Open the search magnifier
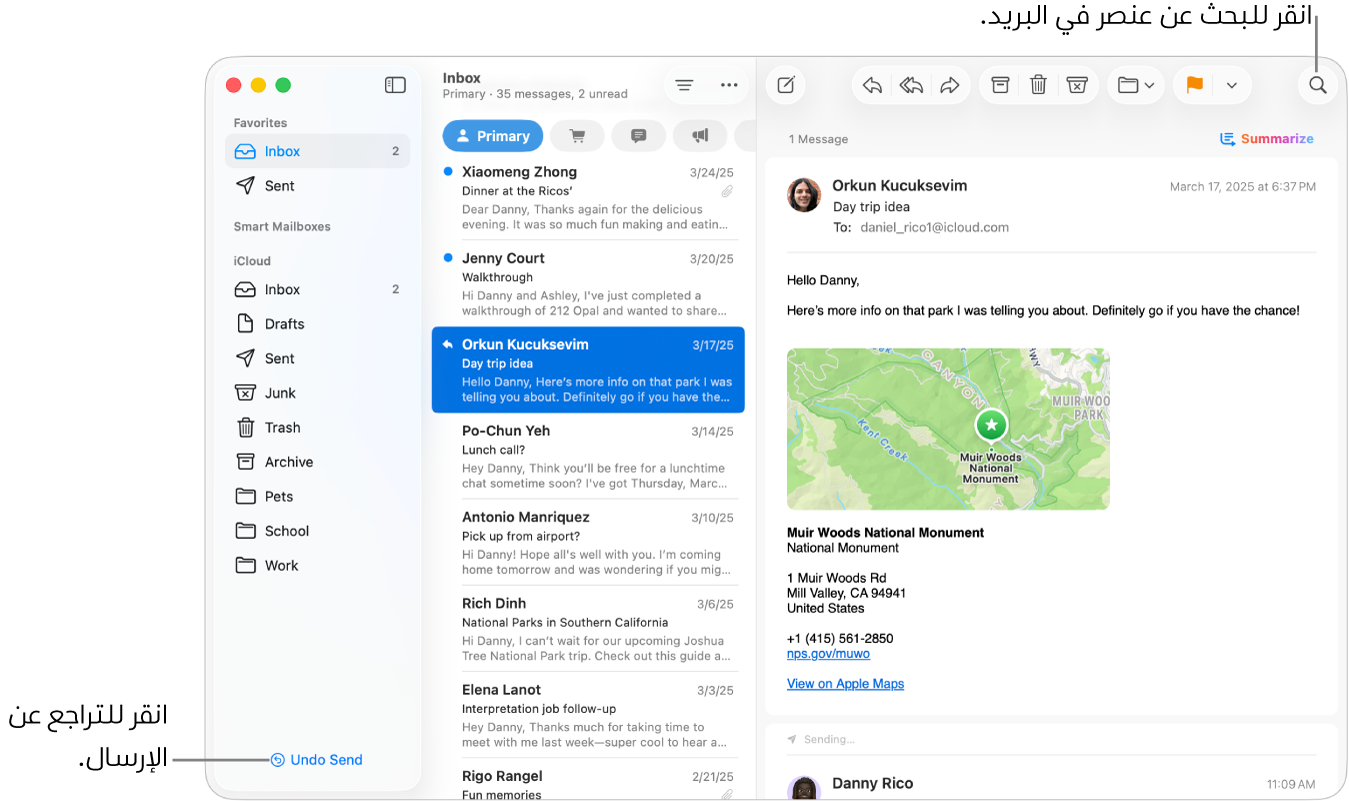Screen dimensions: 1349x801 point(1318,86)
